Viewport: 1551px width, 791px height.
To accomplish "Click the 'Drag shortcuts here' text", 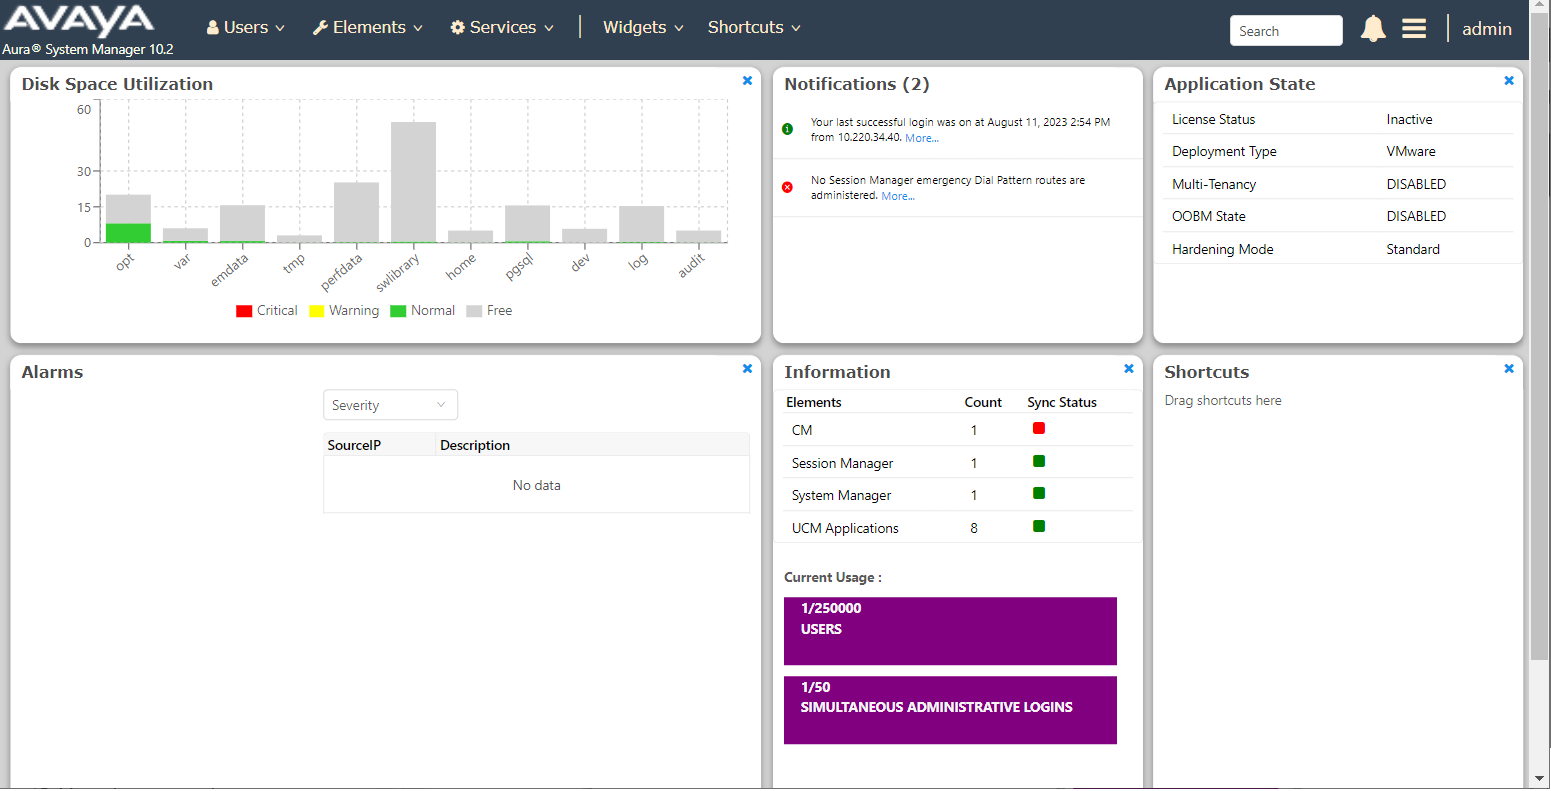I will [1223, 400].
